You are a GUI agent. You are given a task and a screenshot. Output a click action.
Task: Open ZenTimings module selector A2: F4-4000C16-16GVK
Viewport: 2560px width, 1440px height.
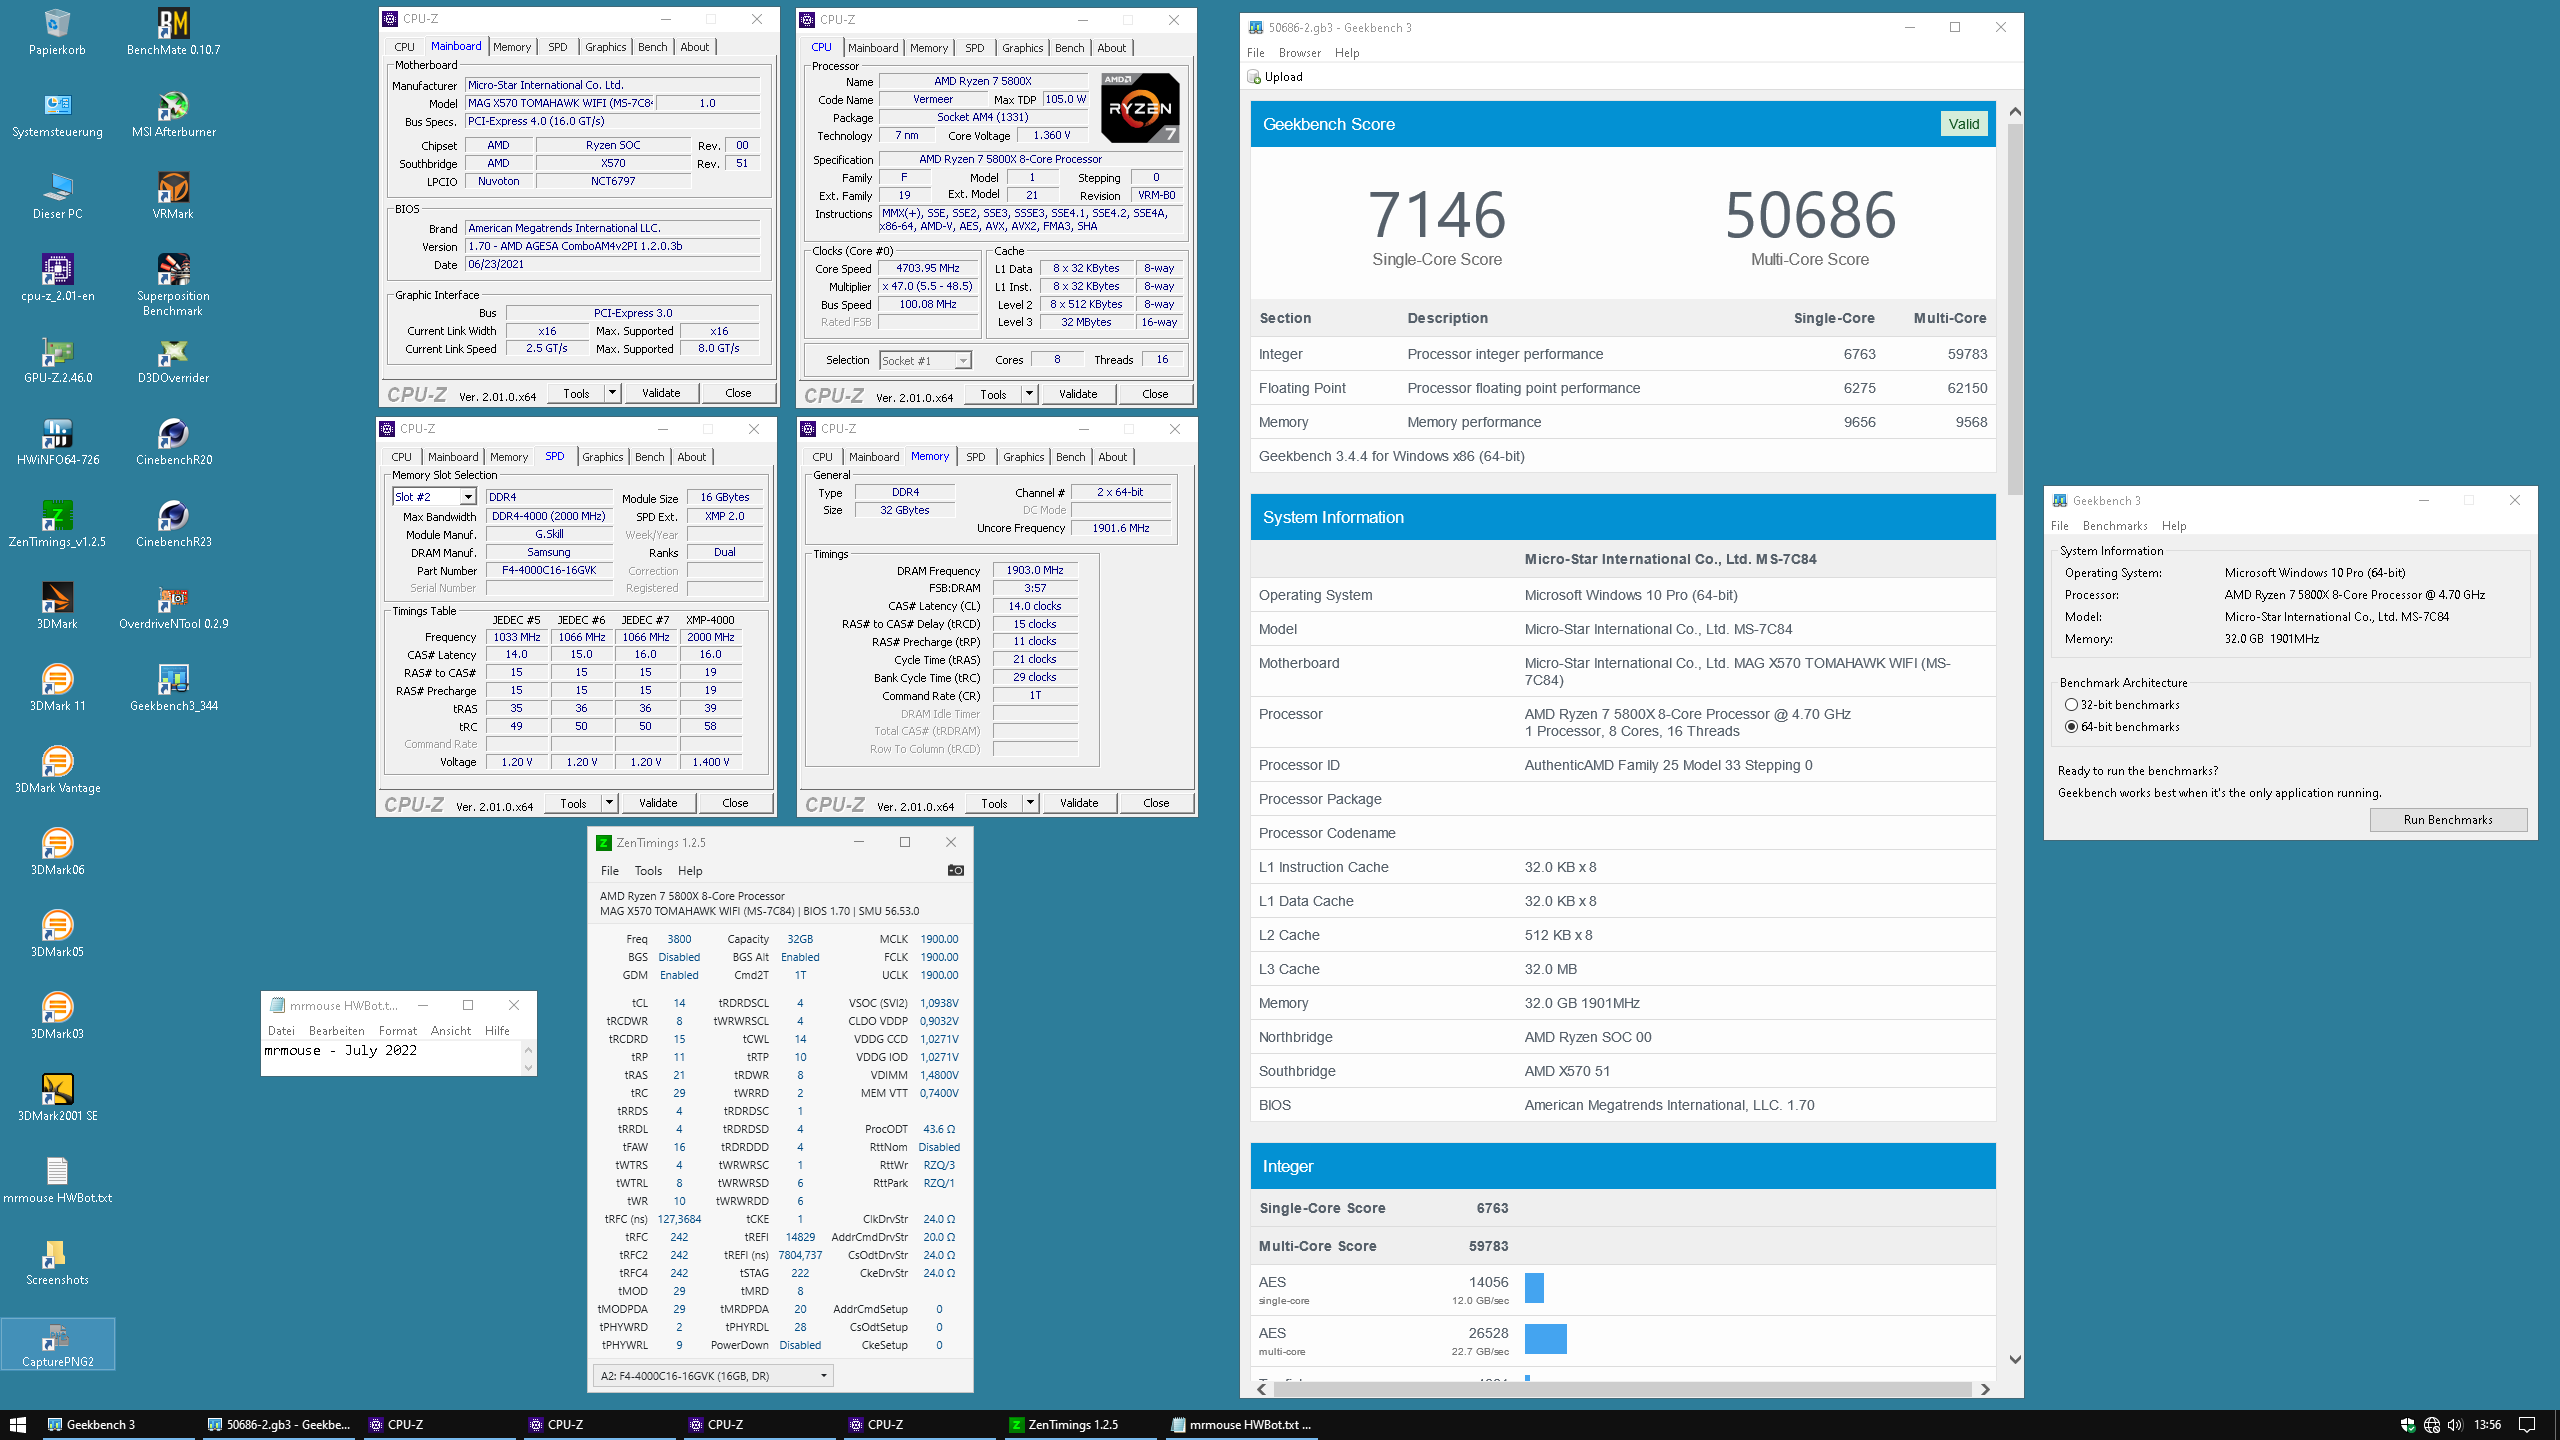pyautogui.click(x=713, y=1376)
